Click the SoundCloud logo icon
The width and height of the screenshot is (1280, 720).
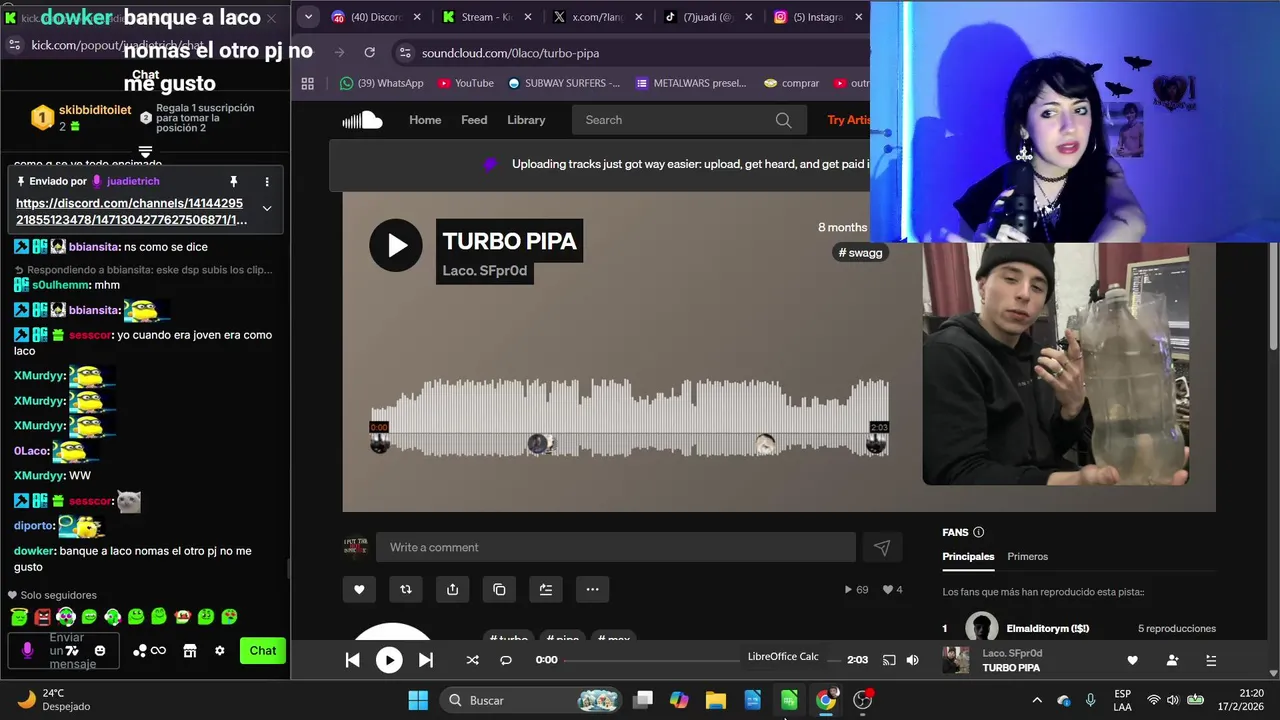point(362,120)
